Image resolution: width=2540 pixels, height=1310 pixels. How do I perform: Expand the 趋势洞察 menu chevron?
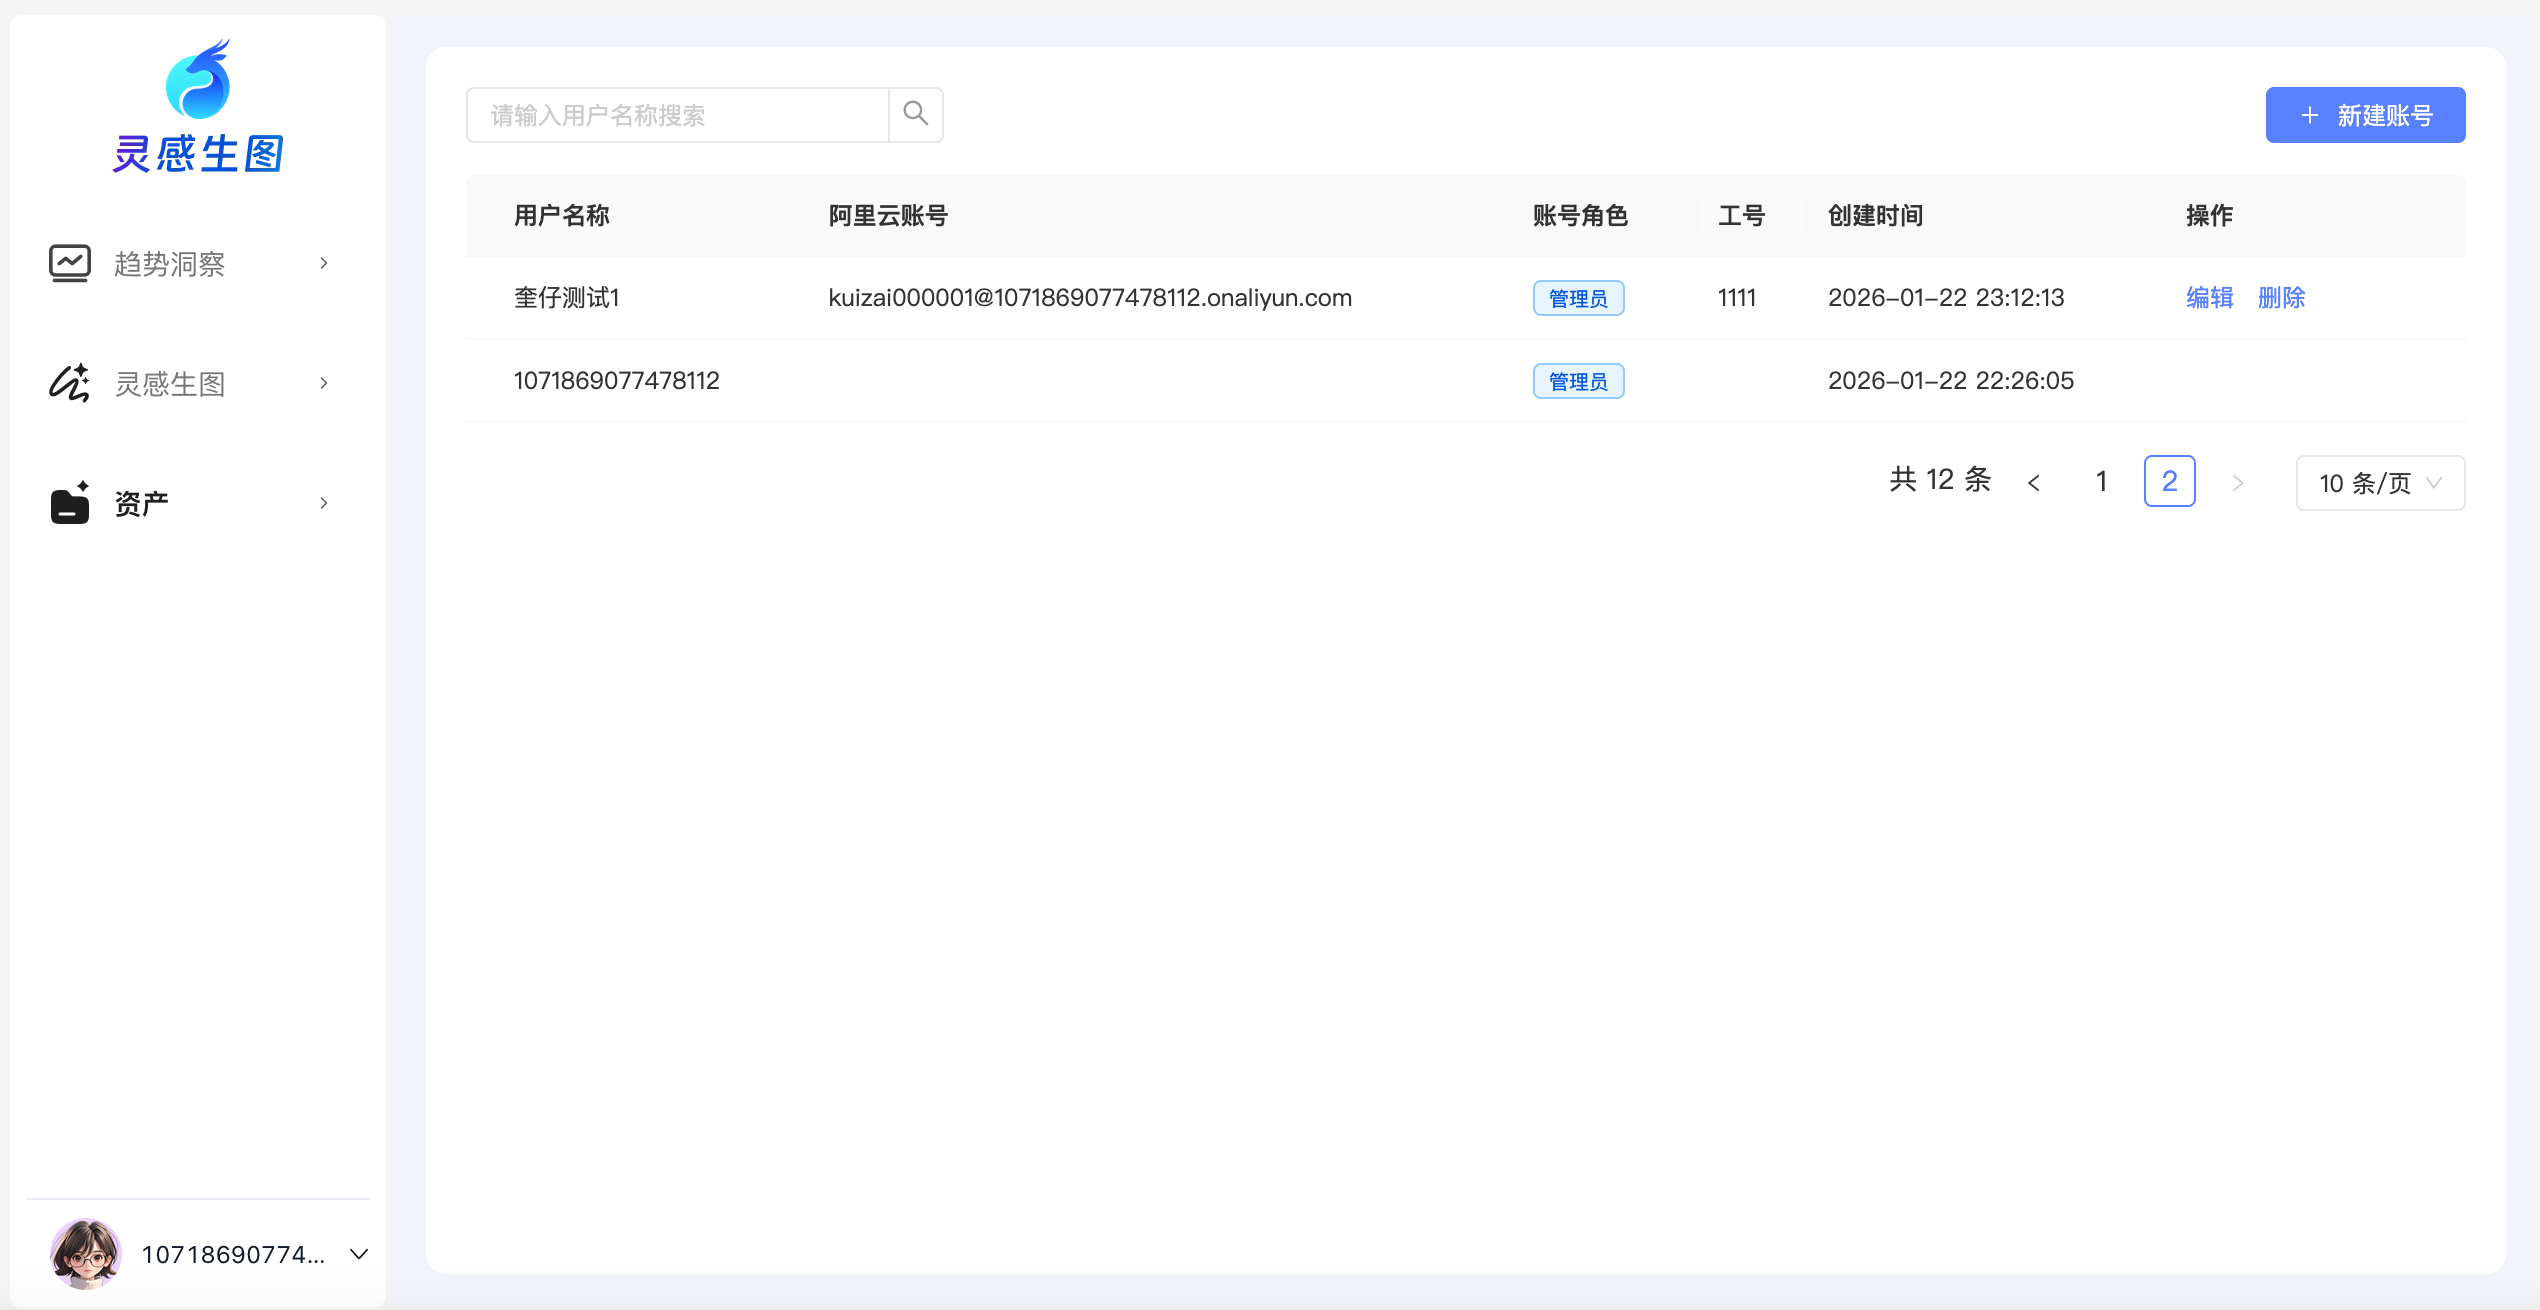[324, 263]
